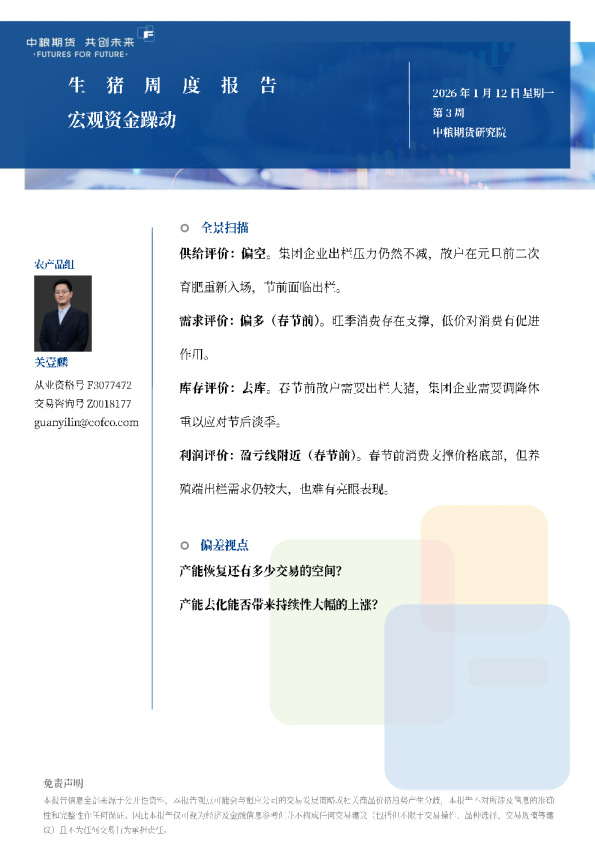Click the analyst portrait photo
The width and height of the screenshot is (595, 842).
coord(63,314)
